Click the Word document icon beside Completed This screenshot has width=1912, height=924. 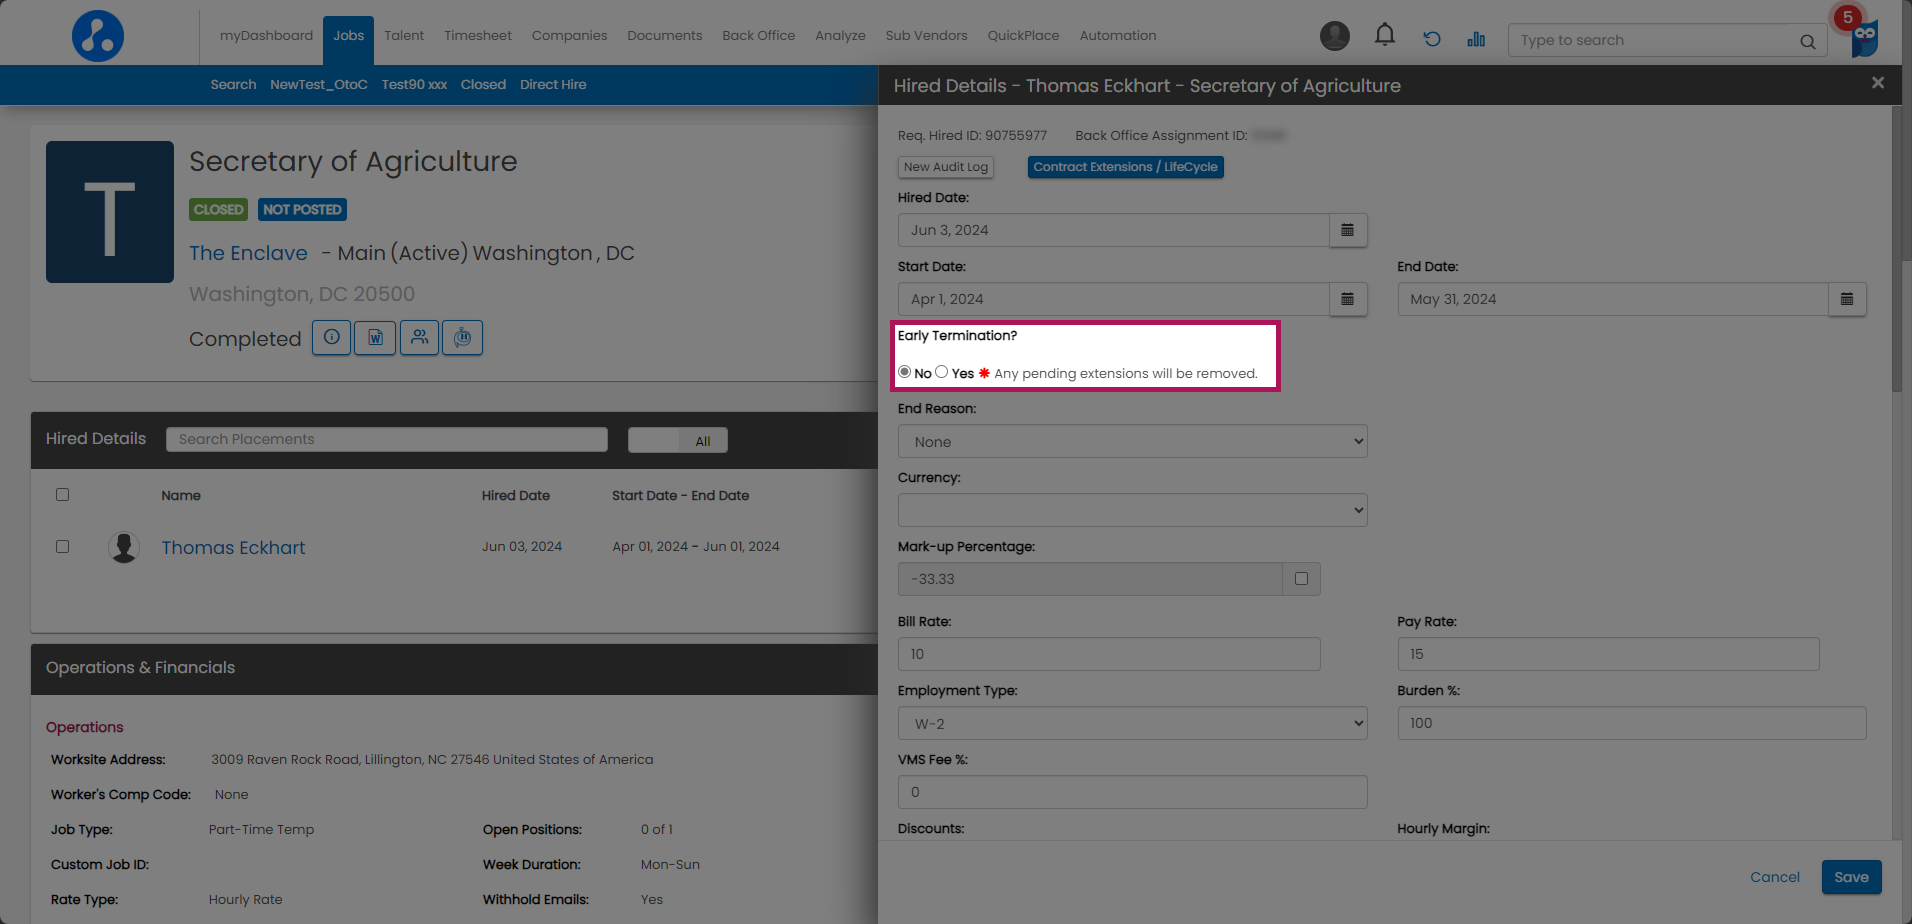pos(375,338)
